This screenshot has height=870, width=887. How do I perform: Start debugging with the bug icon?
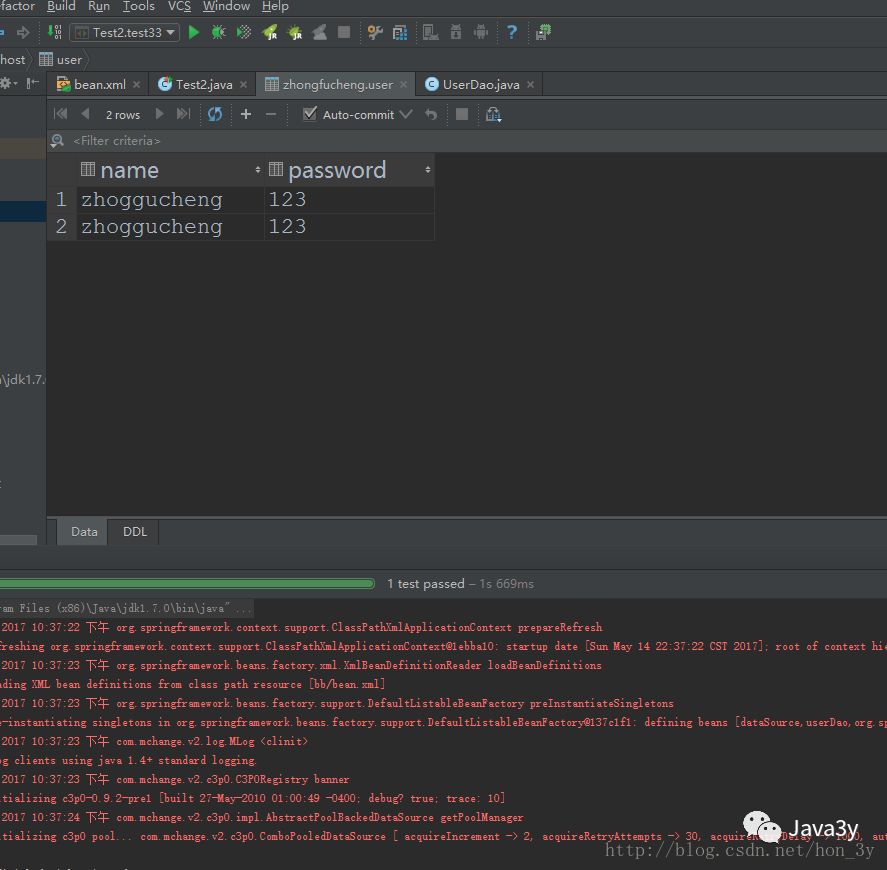pos(218,32)
